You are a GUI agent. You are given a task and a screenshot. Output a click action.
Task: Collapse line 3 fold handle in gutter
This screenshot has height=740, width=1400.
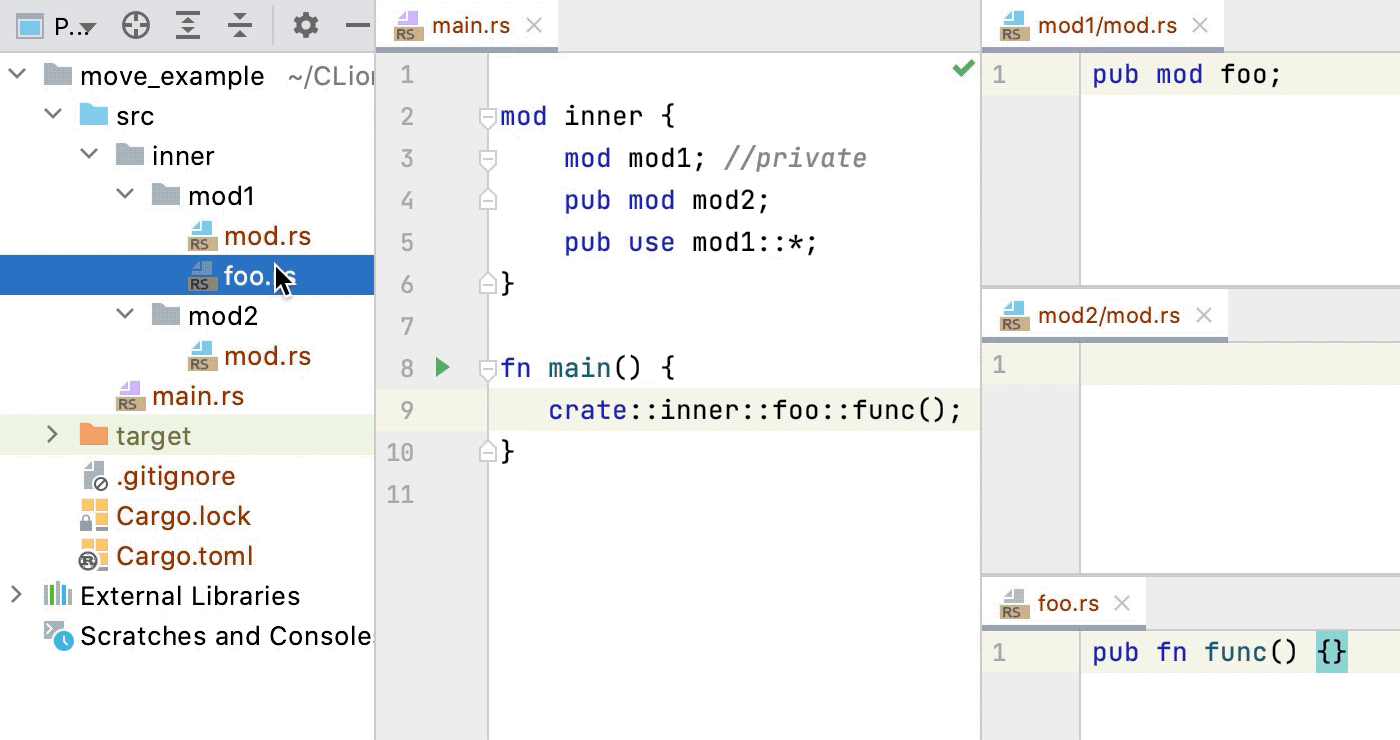coord(487,157)
